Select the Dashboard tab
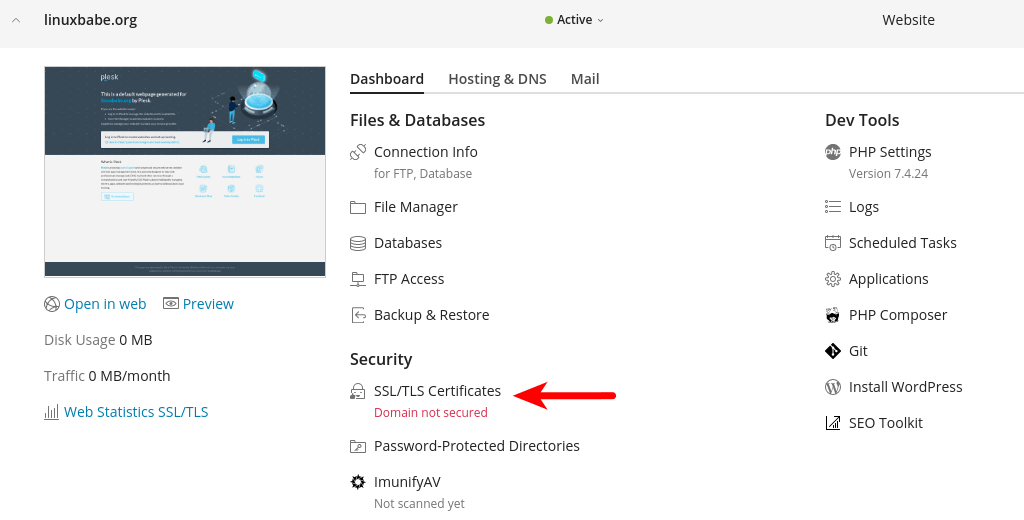1024x520 pixels. point(387,79)
